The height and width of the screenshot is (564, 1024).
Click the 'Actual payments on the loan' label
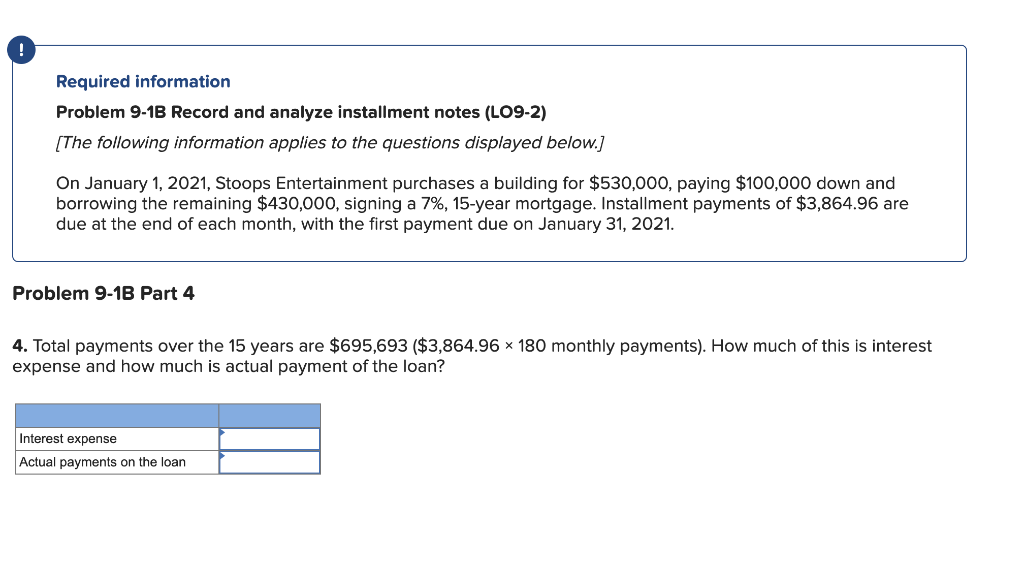point(103,462)
